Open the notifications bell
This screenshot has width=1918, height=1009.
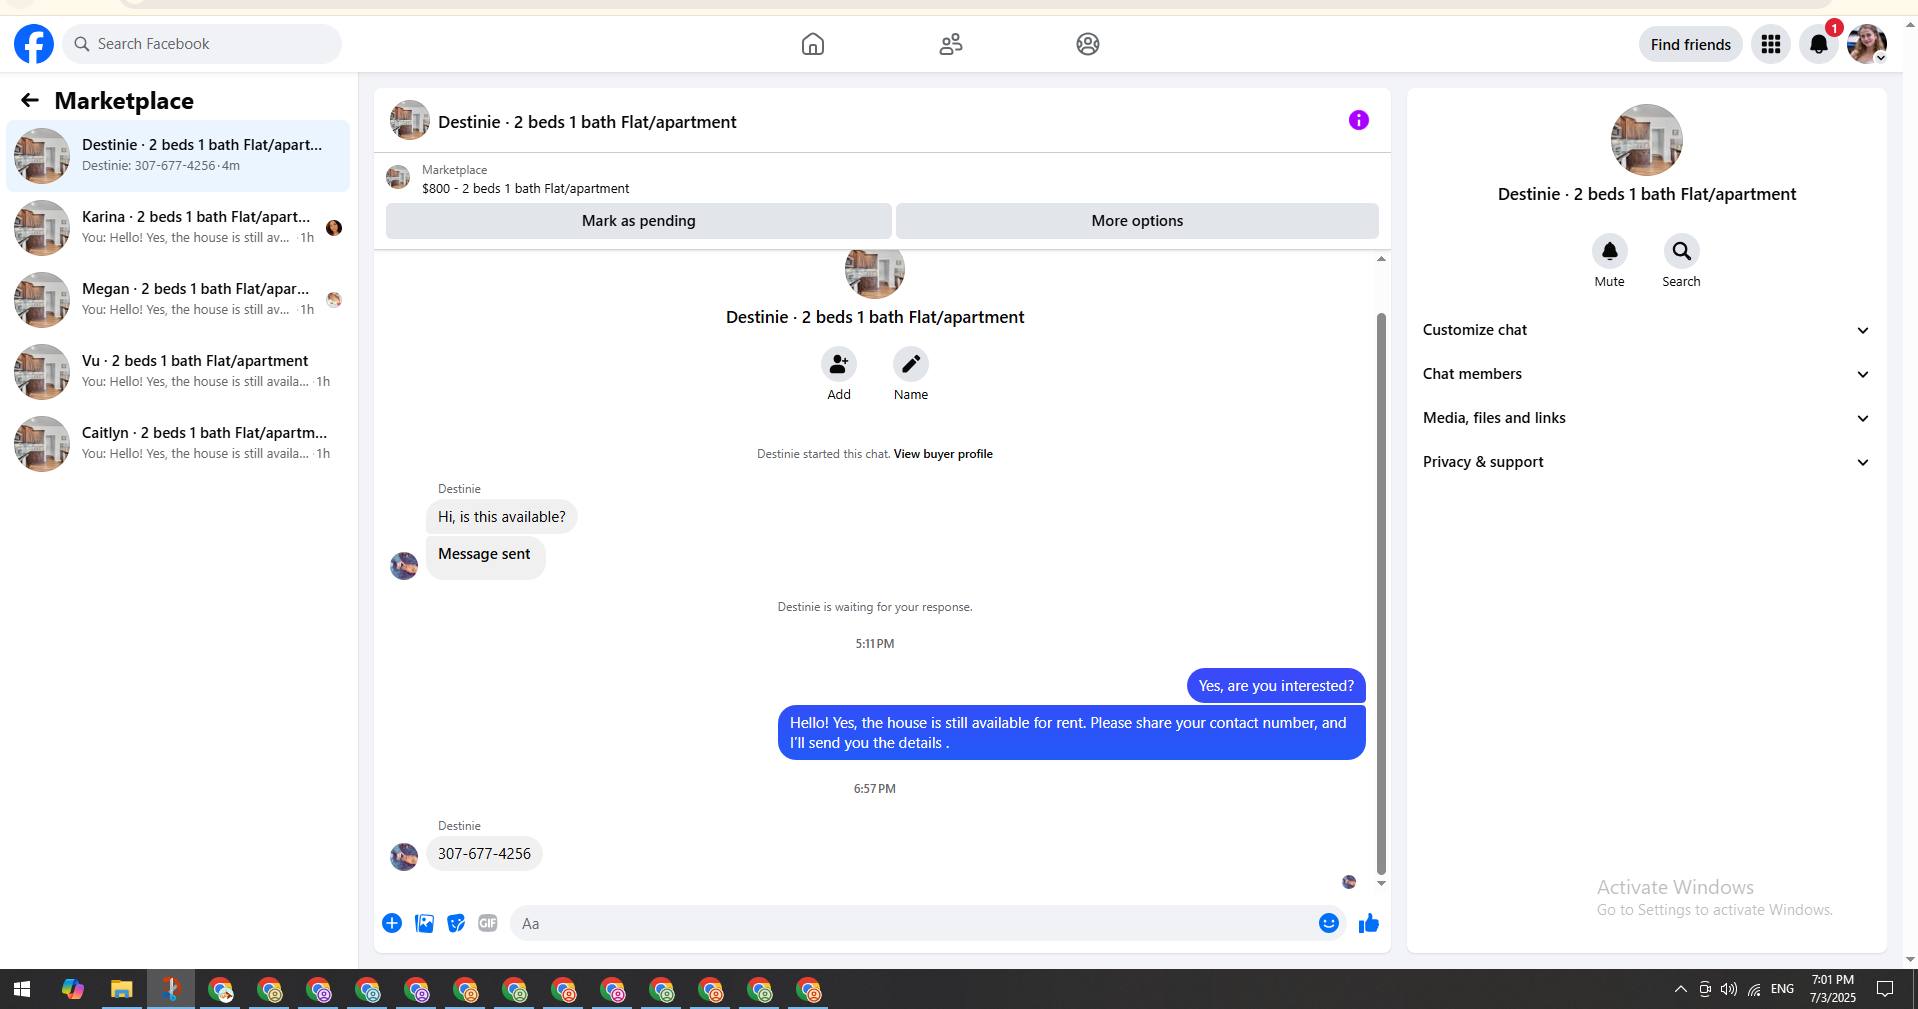pyautogui.click(x=1819, y=44)
